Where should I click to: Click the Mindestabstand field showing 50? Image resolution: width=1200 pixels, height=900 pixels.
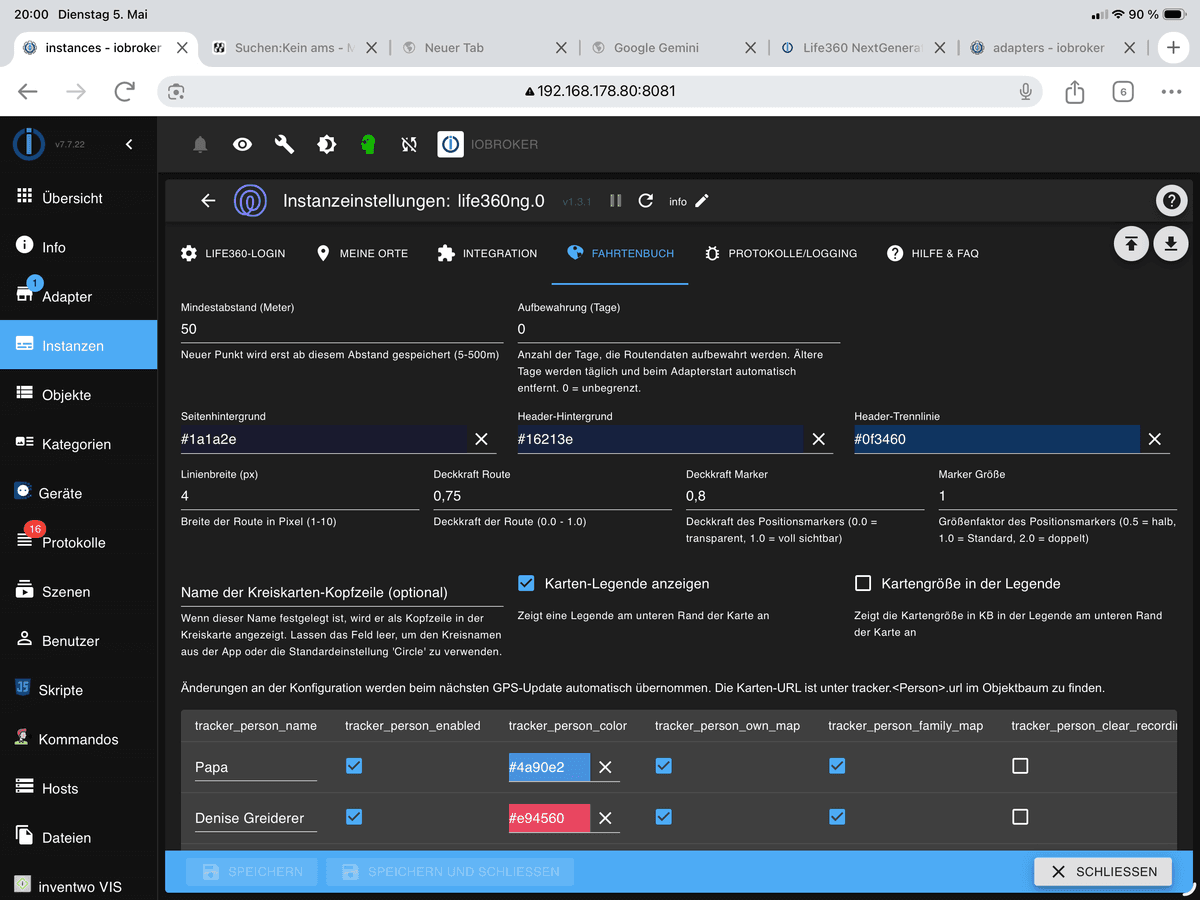coord(342,329)
